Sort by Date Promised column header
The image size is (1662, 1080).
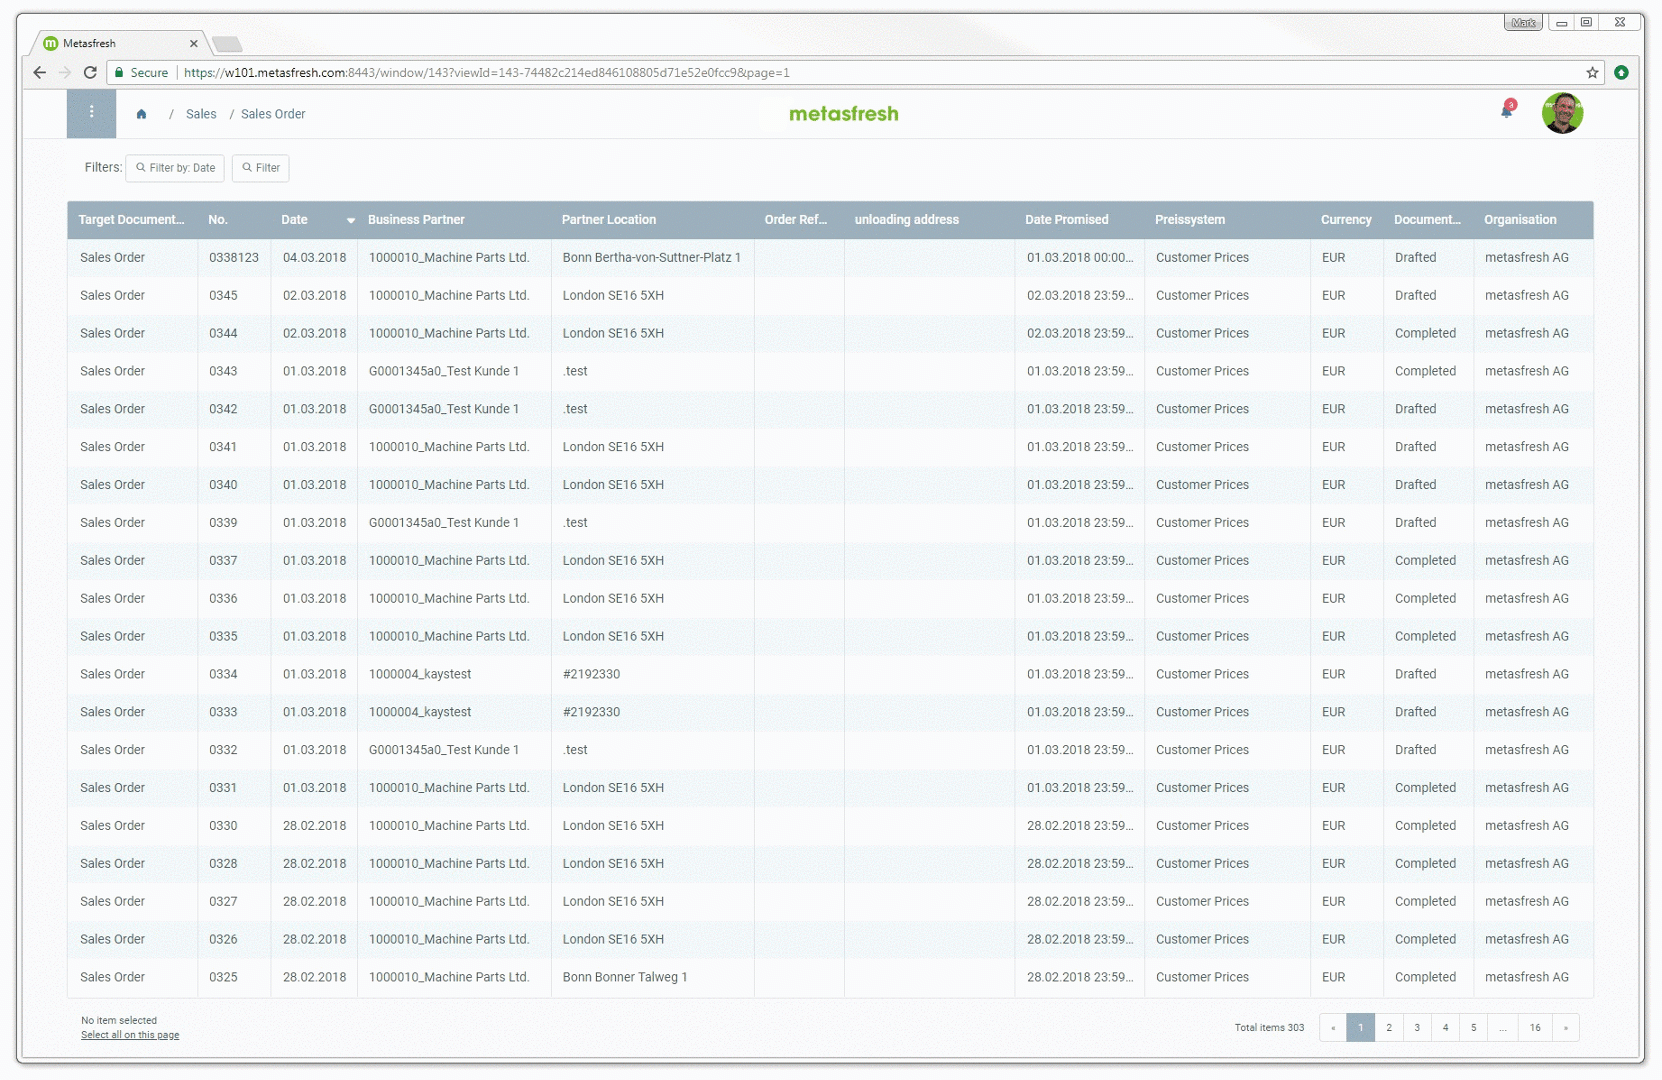click(x=1079, y=220)
